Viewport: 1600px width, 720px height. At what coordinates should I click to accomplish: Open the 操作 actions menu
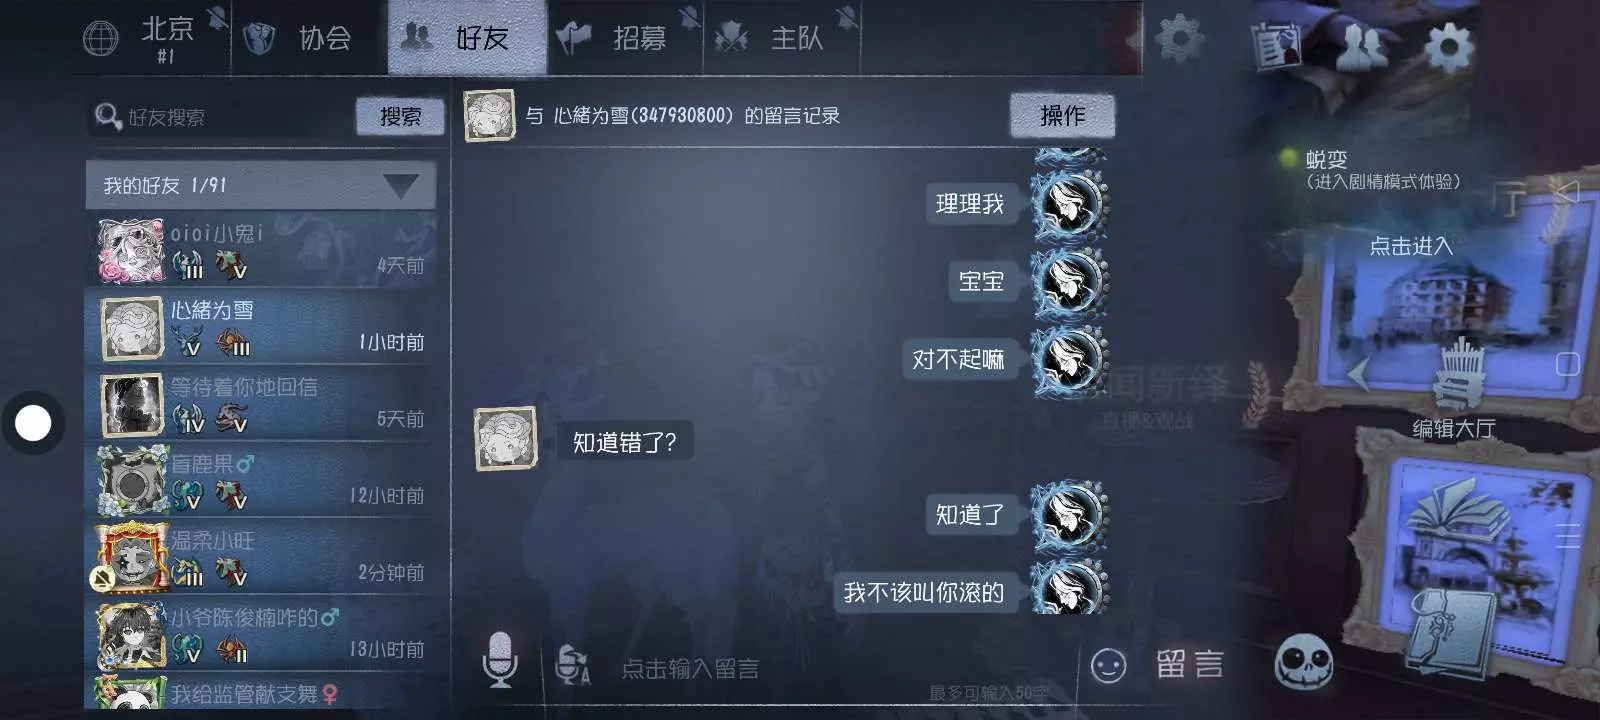point(1062,116)
